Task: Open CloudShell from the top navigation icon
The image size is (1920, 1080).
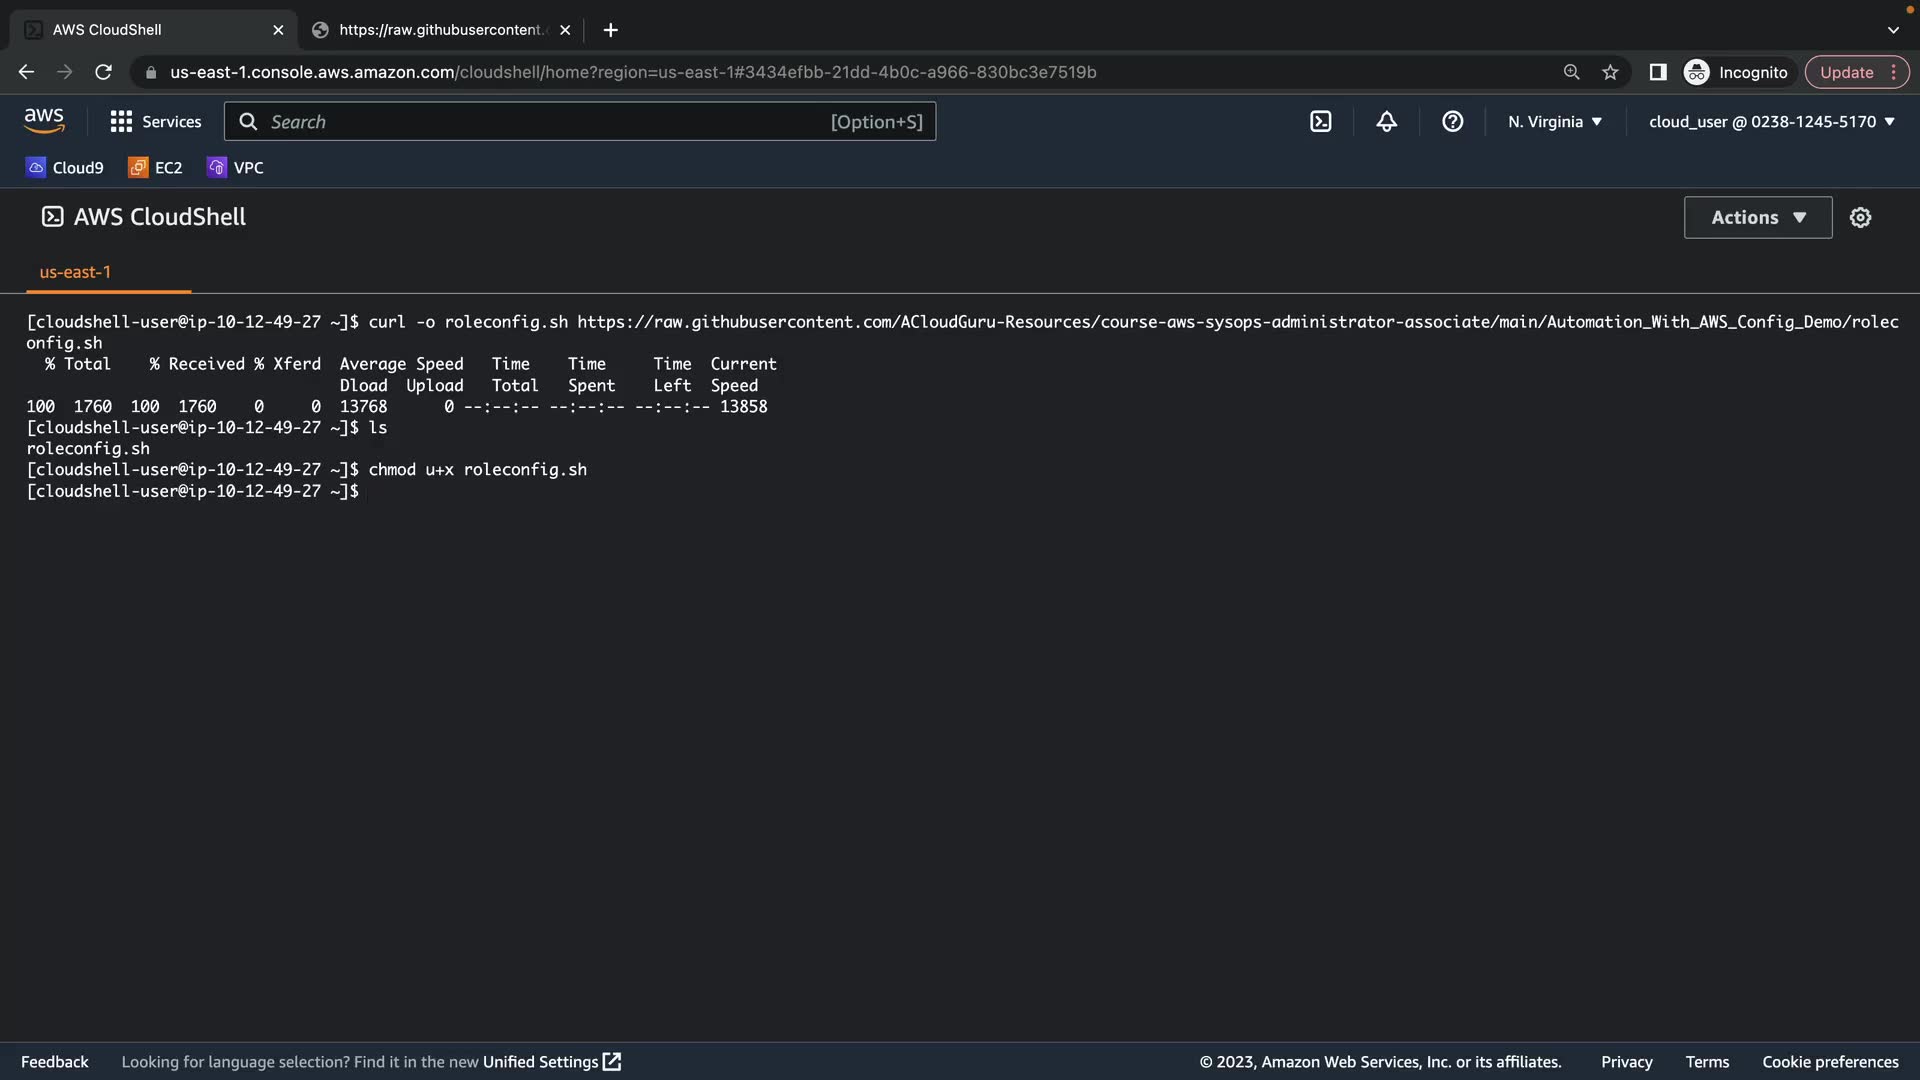Action: 1320,122
